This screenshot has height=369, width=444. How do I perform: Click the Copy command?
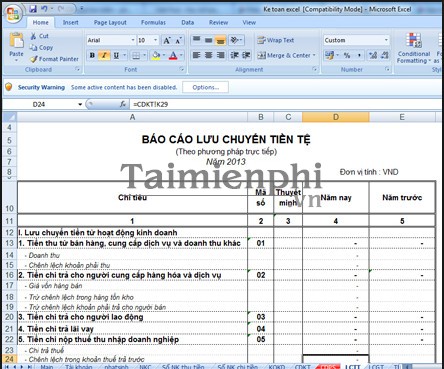pos(41,47)
